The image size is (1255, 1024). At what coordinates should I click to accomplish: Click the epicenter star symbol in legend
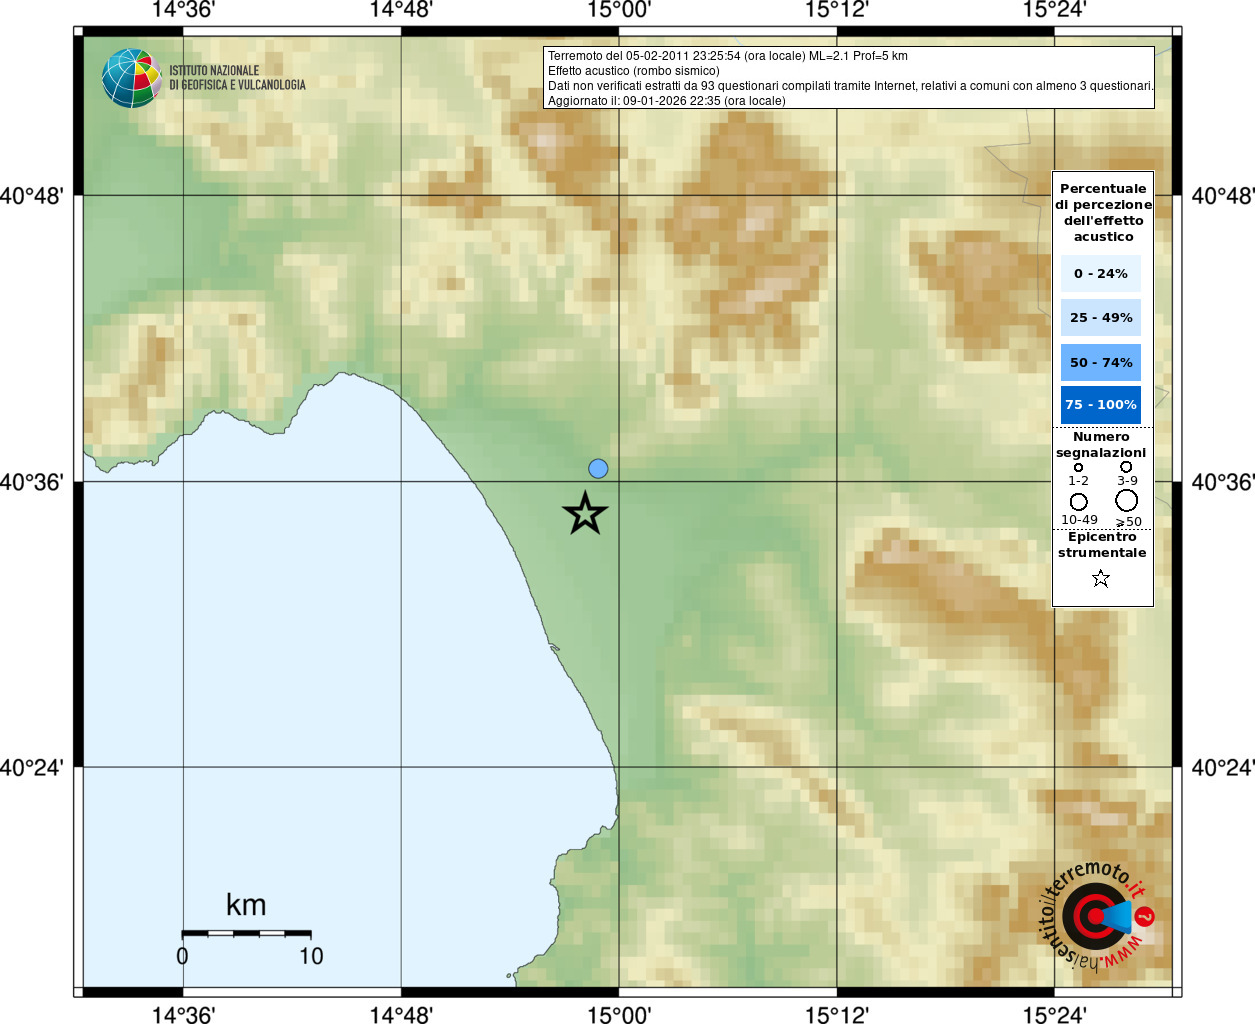coord(1101,578)
